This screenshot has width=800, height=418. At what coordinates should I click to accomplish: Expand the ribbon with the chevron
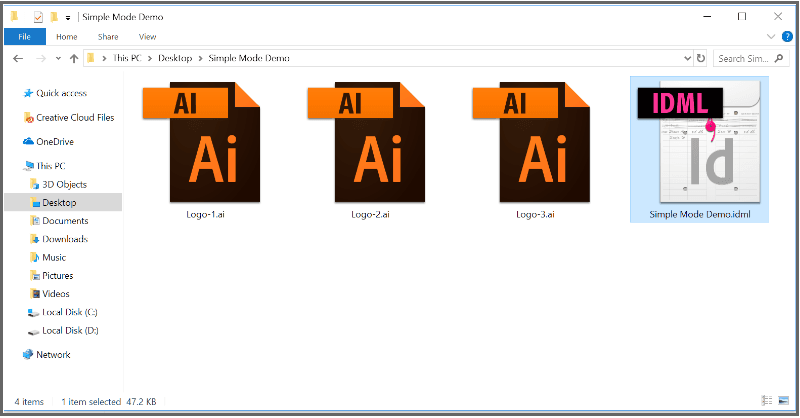771,36
